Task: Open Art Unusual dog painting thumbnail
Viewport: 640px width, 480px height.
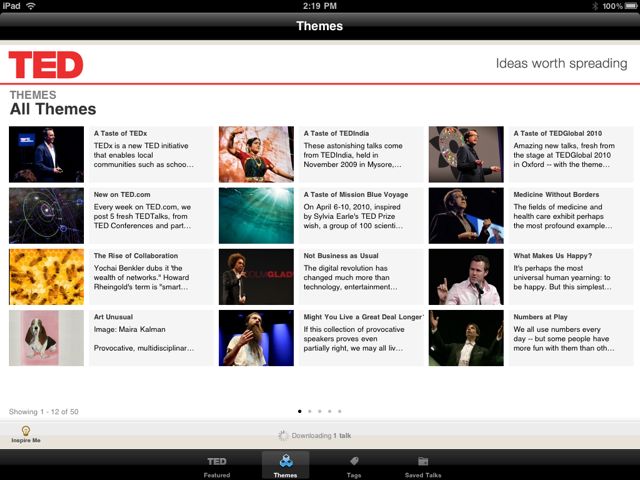Action: point(47,338)
